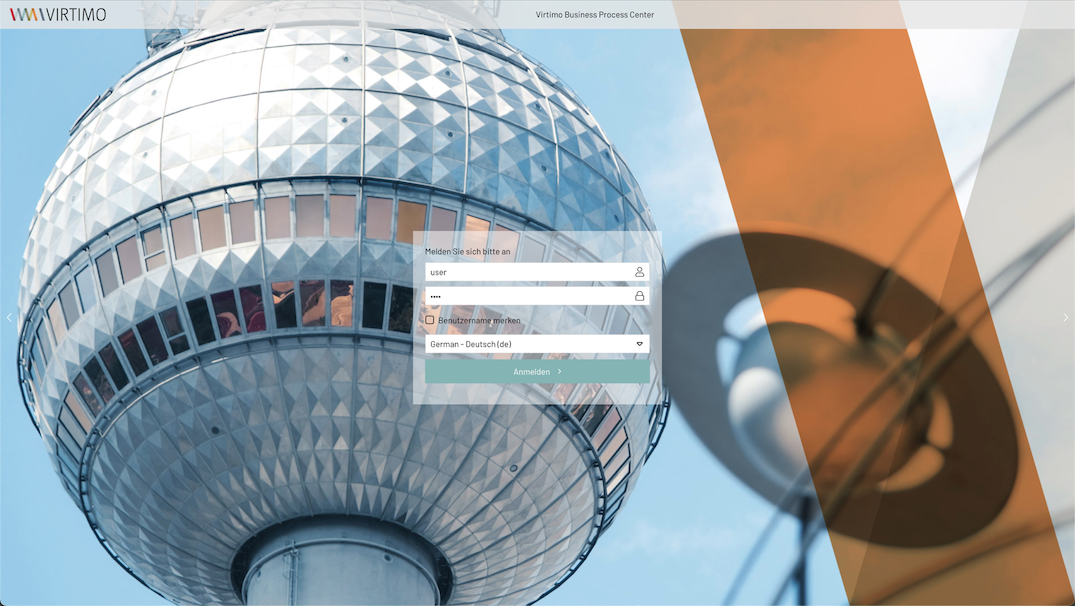Click the VIRTIMO wordmark text
This screenshot has height=606, width=1075.
point(75,14)
